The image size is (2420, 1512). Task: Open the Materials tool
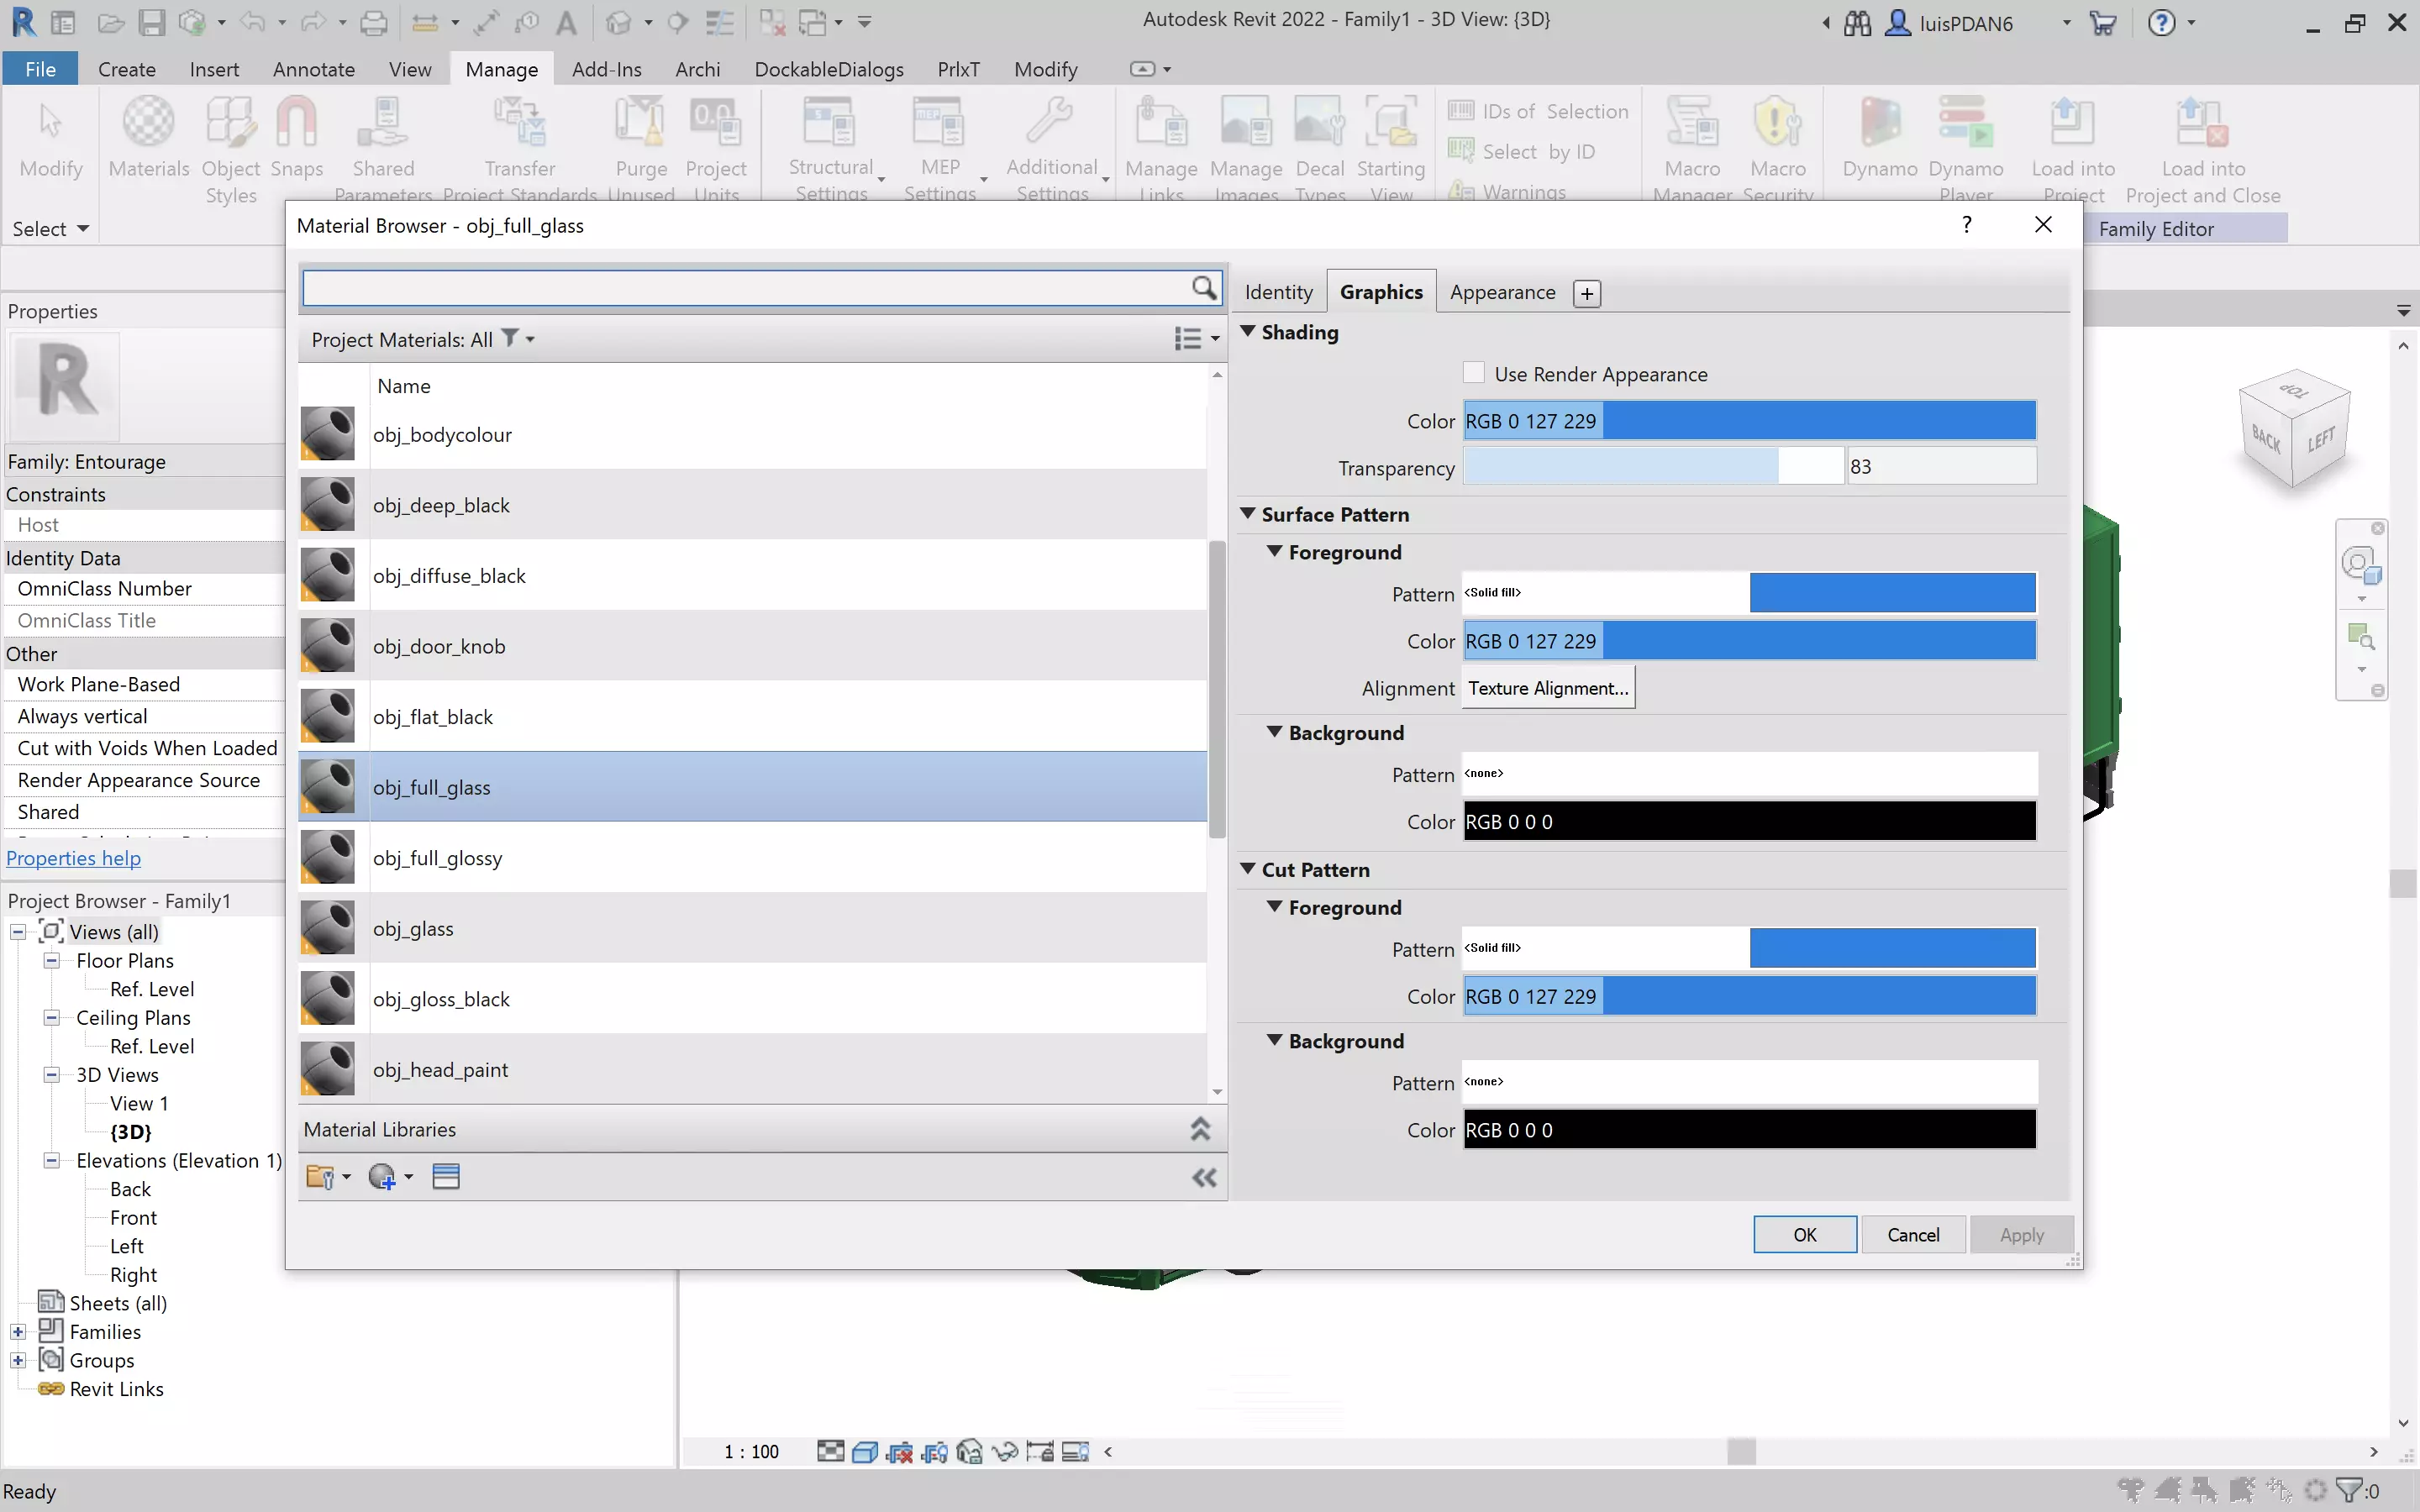click(148, 140)
